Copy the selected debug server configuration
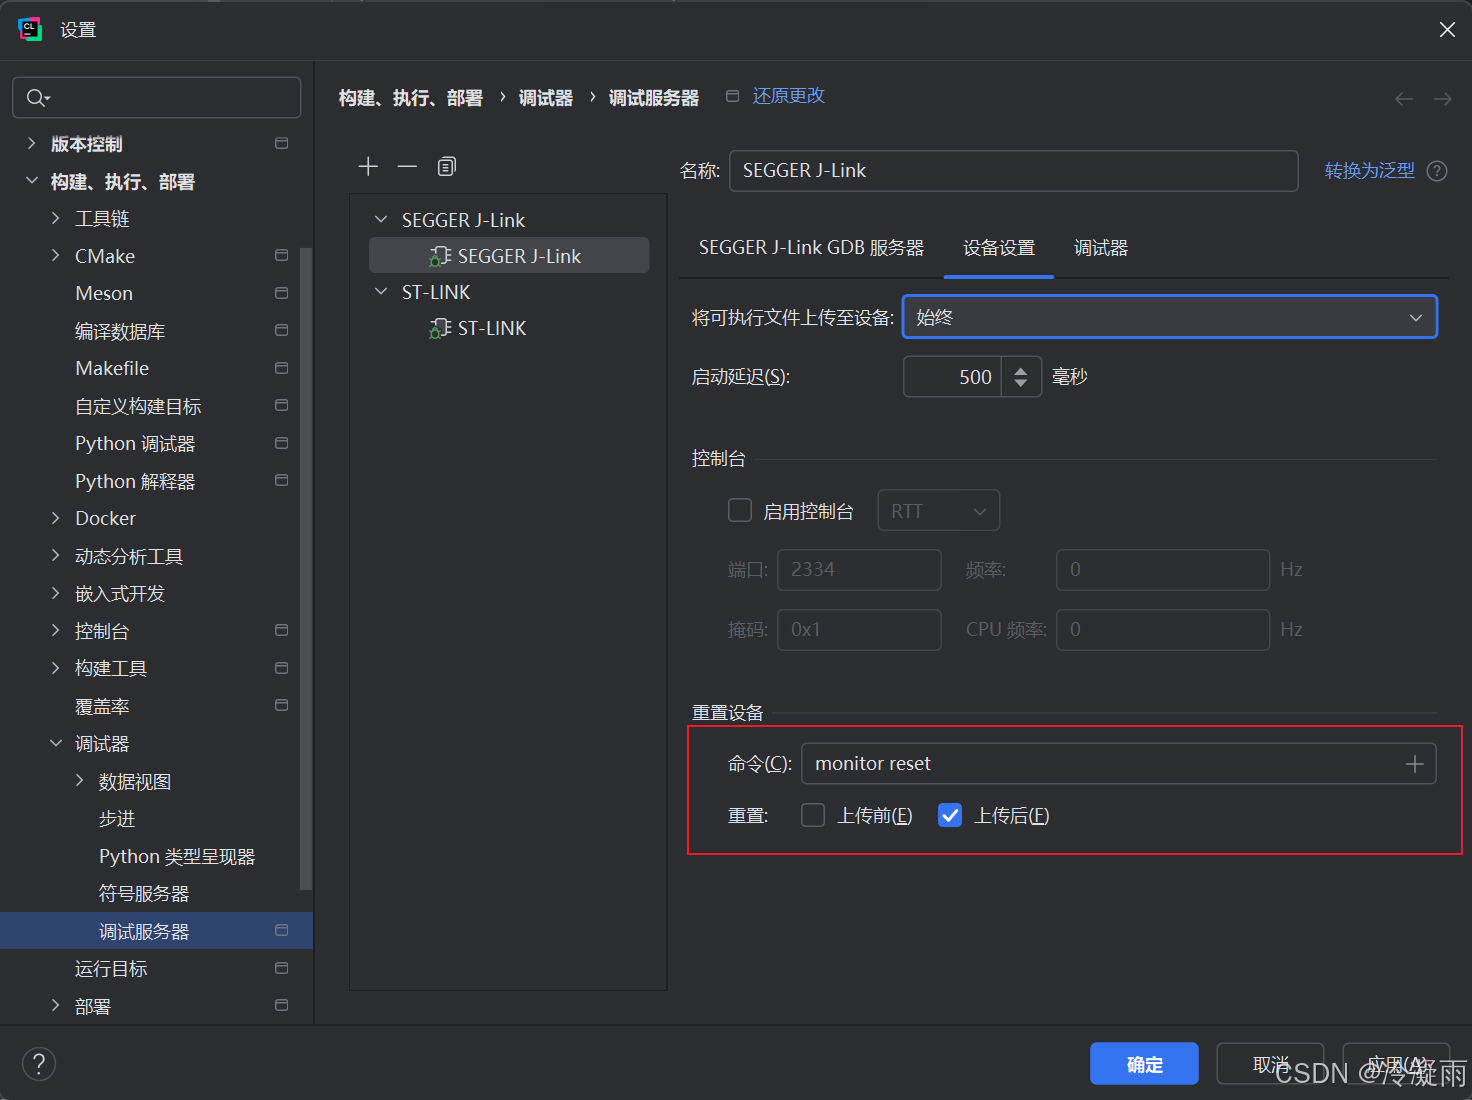The image size is (1472, 1100). tap(447, 166)
